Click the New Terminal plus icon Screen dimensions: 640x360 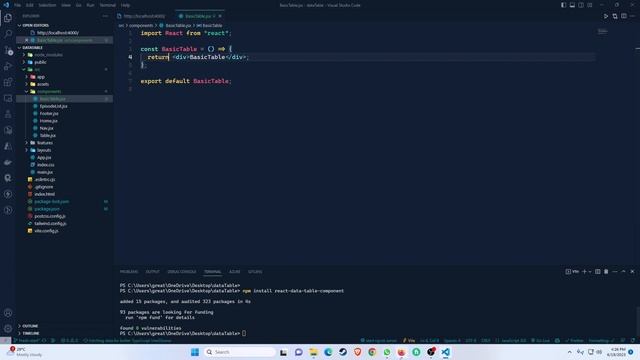pos(584,271)
